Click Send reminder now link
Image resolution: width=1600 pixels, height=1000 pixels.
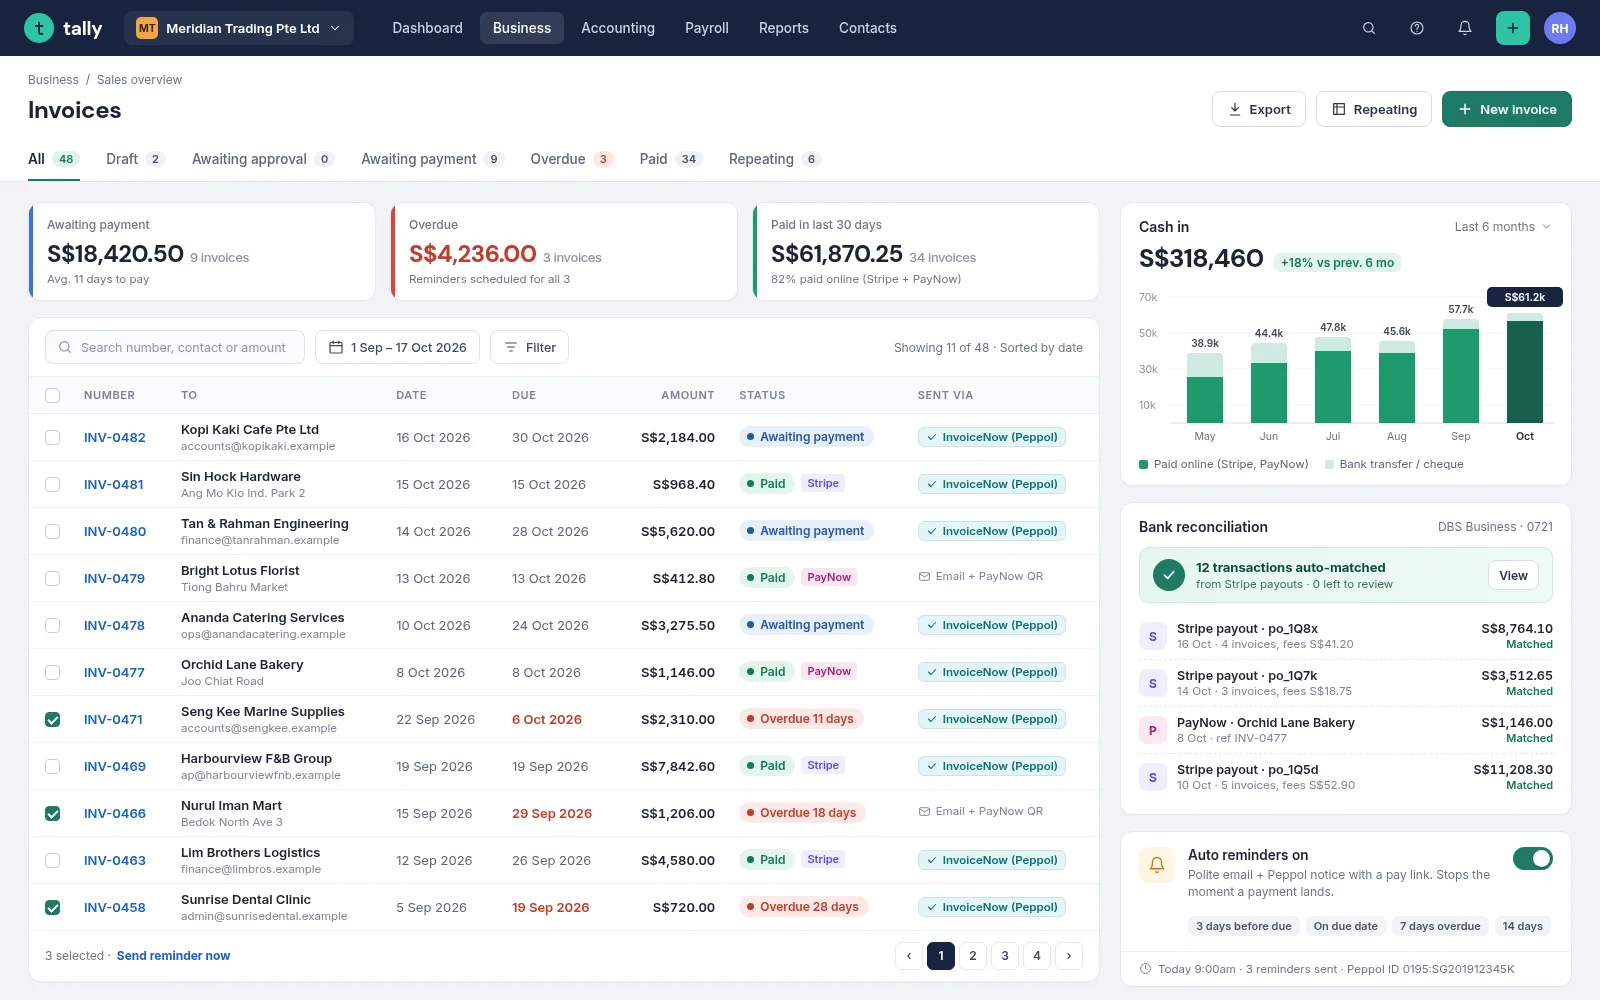point(173,956)
